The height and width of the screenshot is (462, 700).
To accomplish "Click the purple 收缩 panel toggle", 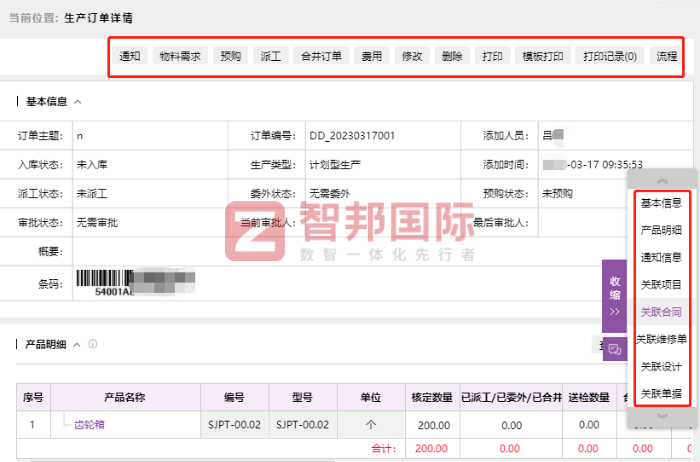I will click(615, 296).
